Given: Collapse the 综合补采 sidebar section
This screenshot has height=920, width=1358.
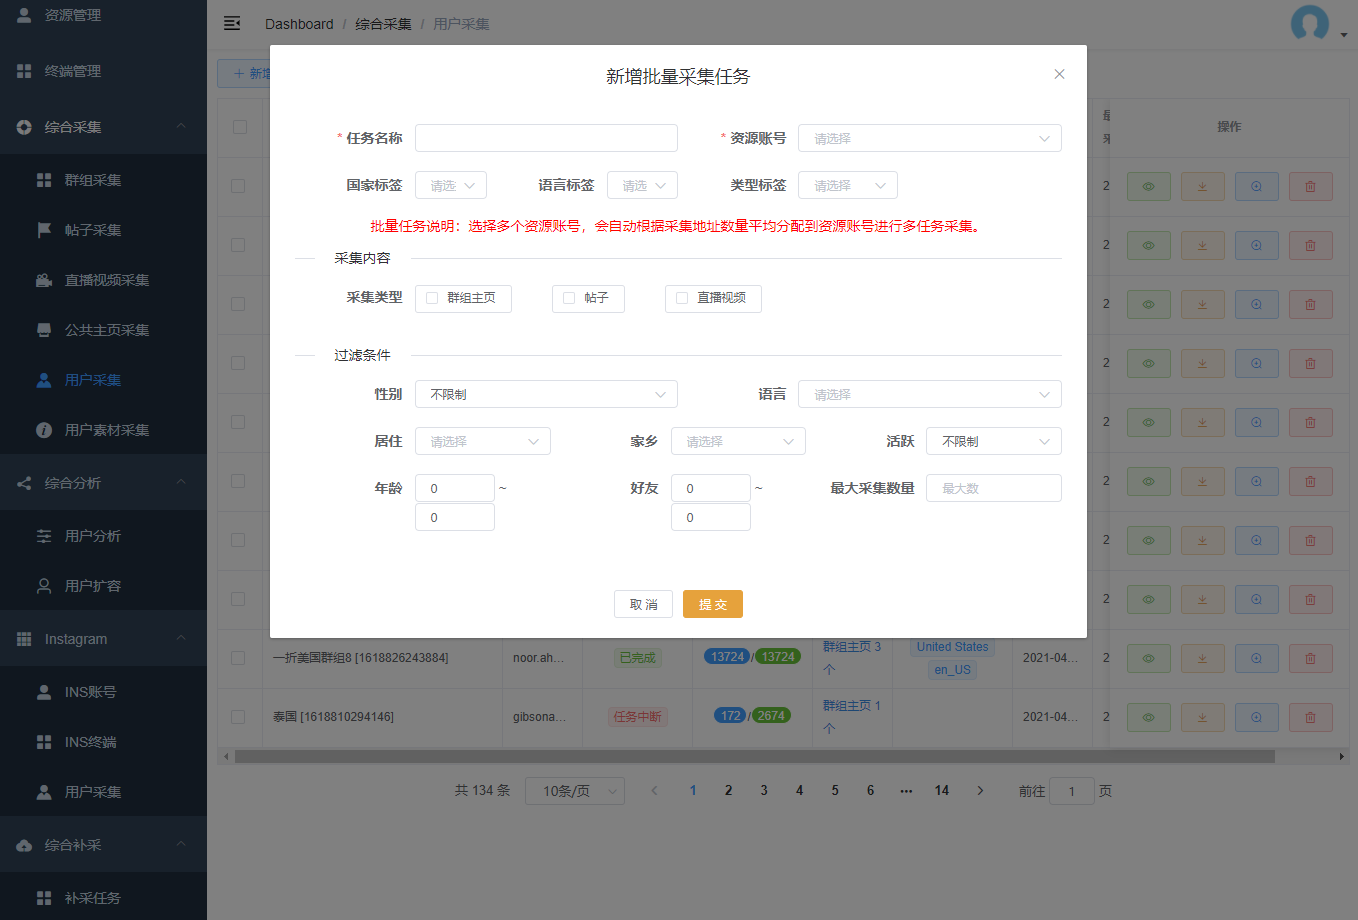Looking at the screenshot, I should pos(103,845).
